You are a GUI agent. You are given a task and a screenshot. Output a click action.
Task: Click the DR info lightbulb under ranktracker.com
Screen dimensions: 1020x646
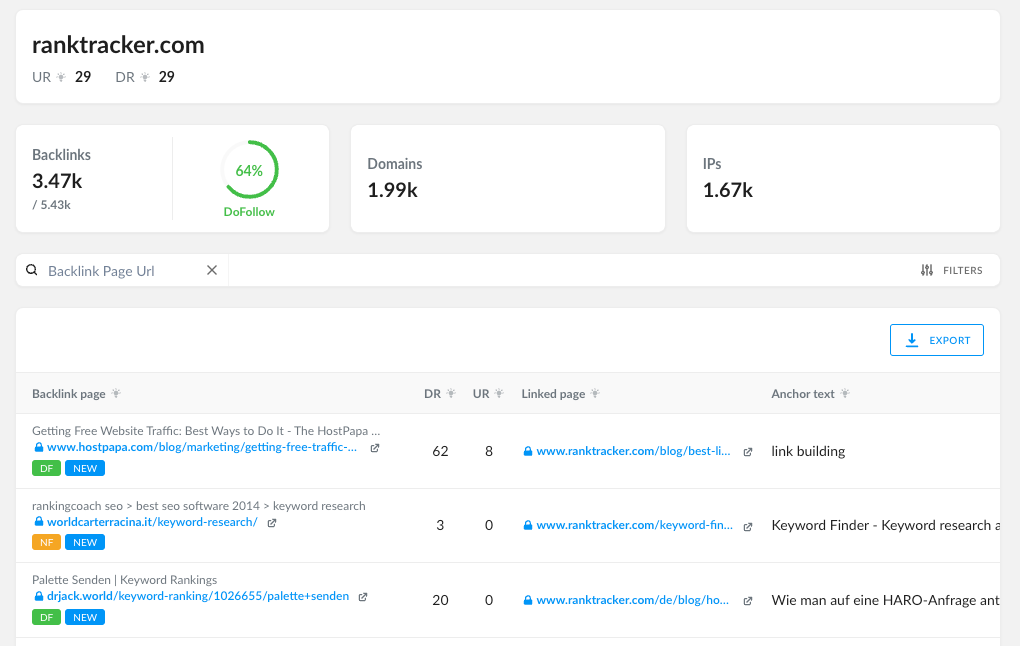(145, 77)
